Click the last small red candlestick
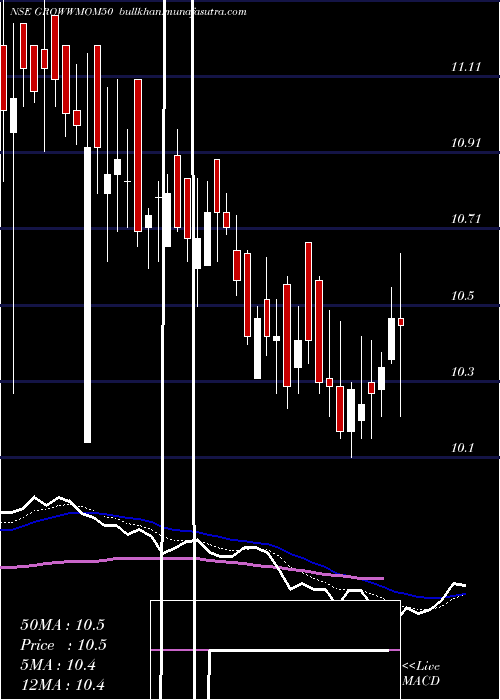The width and height of the screenshot is (500, 700). pyautogui.click(x=401, y=322)
